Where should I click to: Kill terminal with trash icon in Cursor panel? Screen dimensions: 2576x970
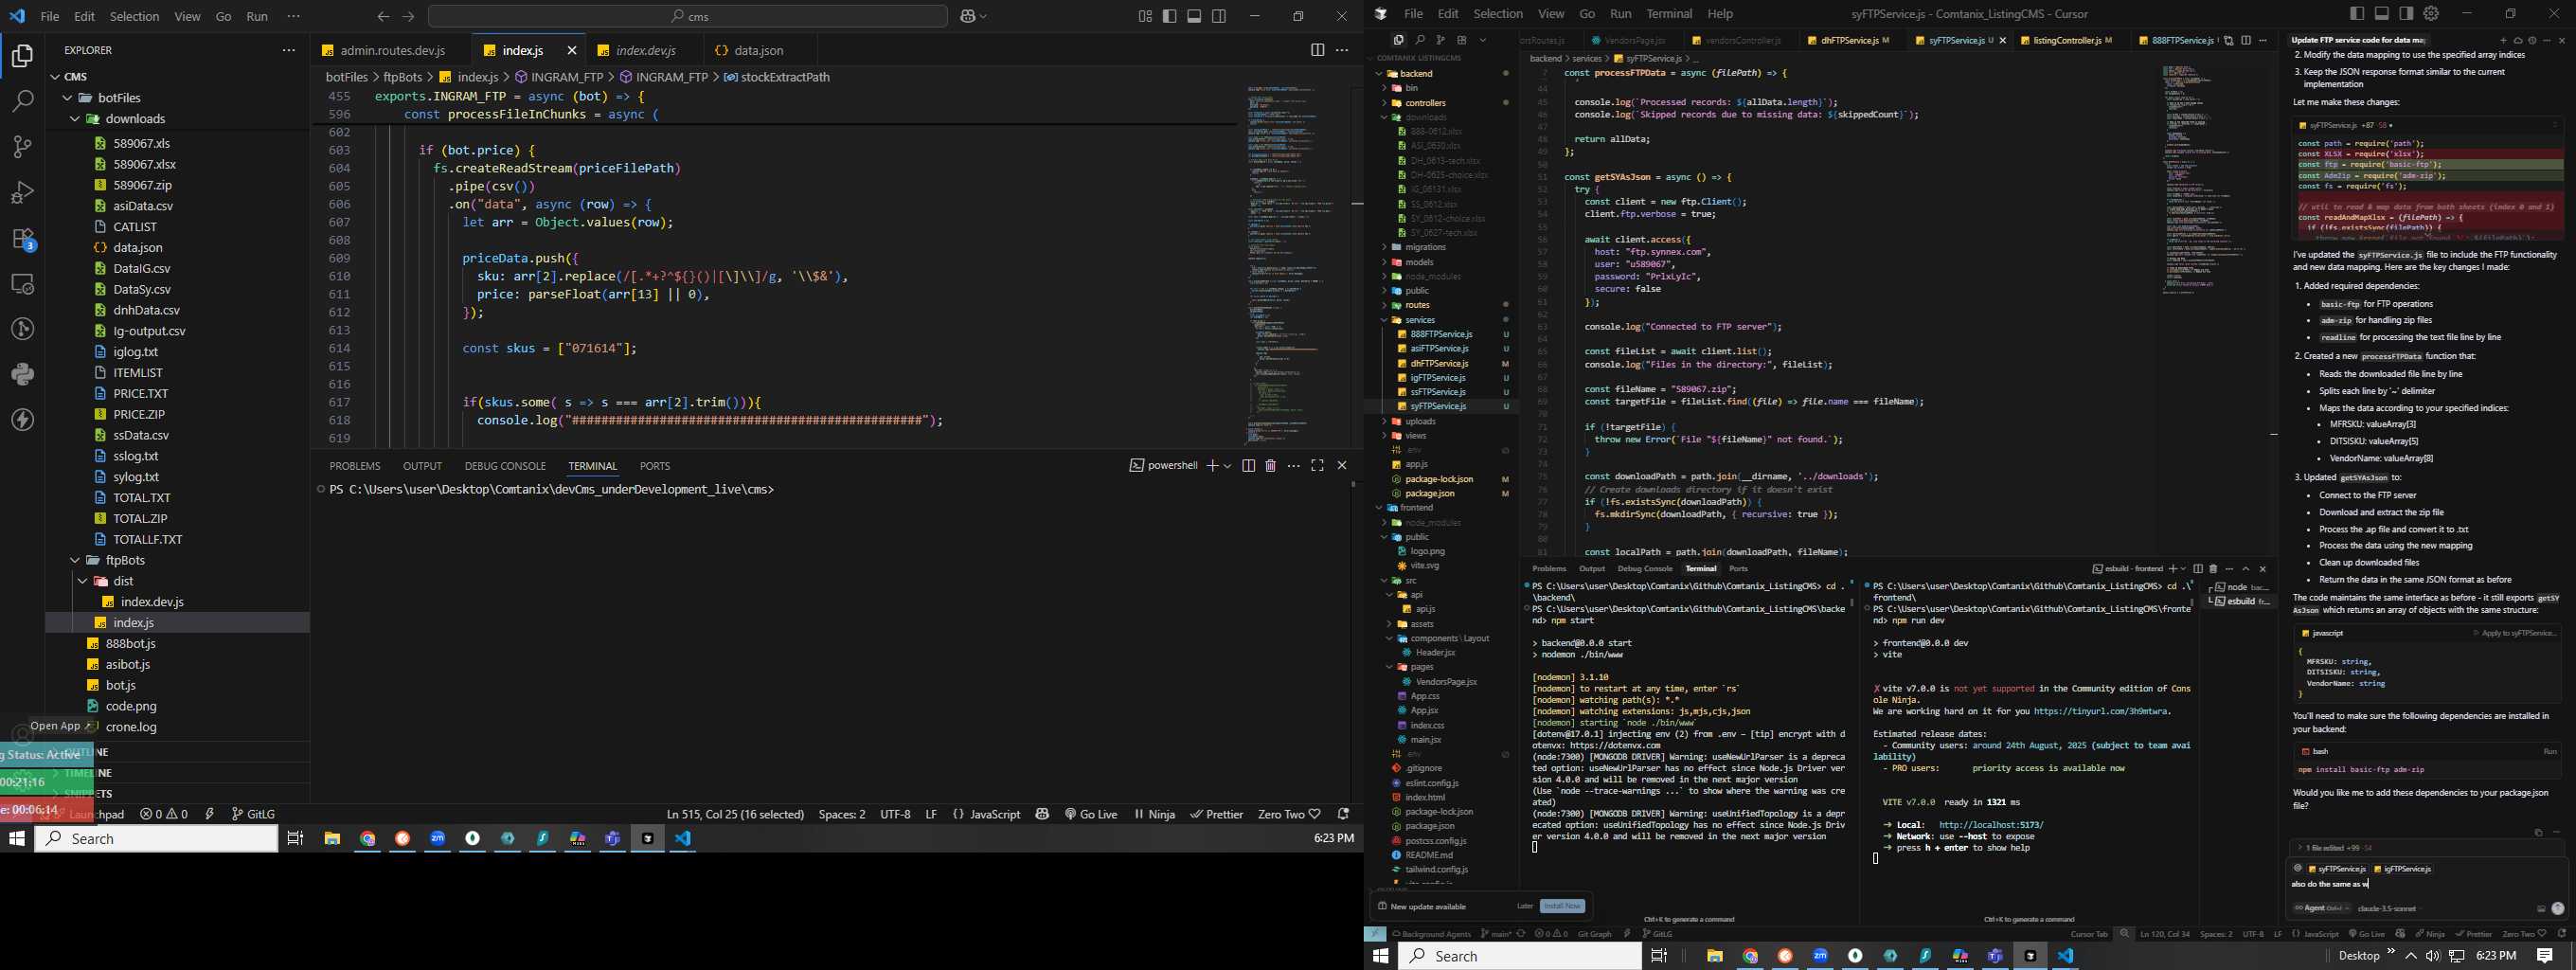[x=2213, y=568]
